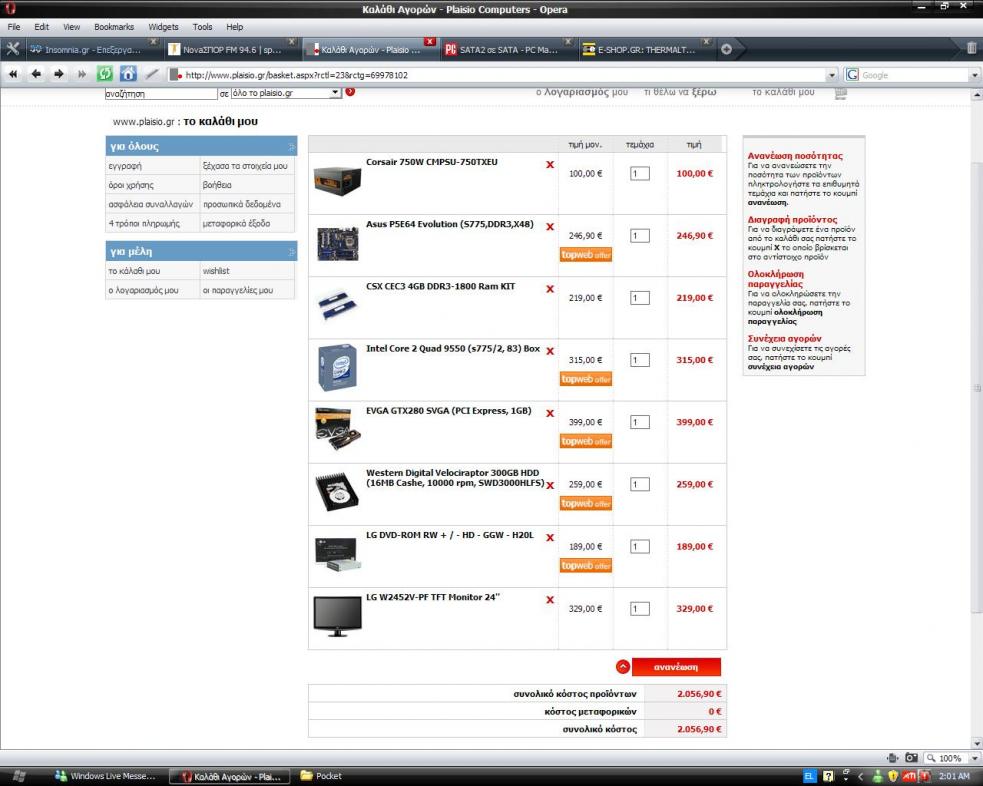Click the vertical page scrollbar
983x786 pixels.
coord(977,389)
